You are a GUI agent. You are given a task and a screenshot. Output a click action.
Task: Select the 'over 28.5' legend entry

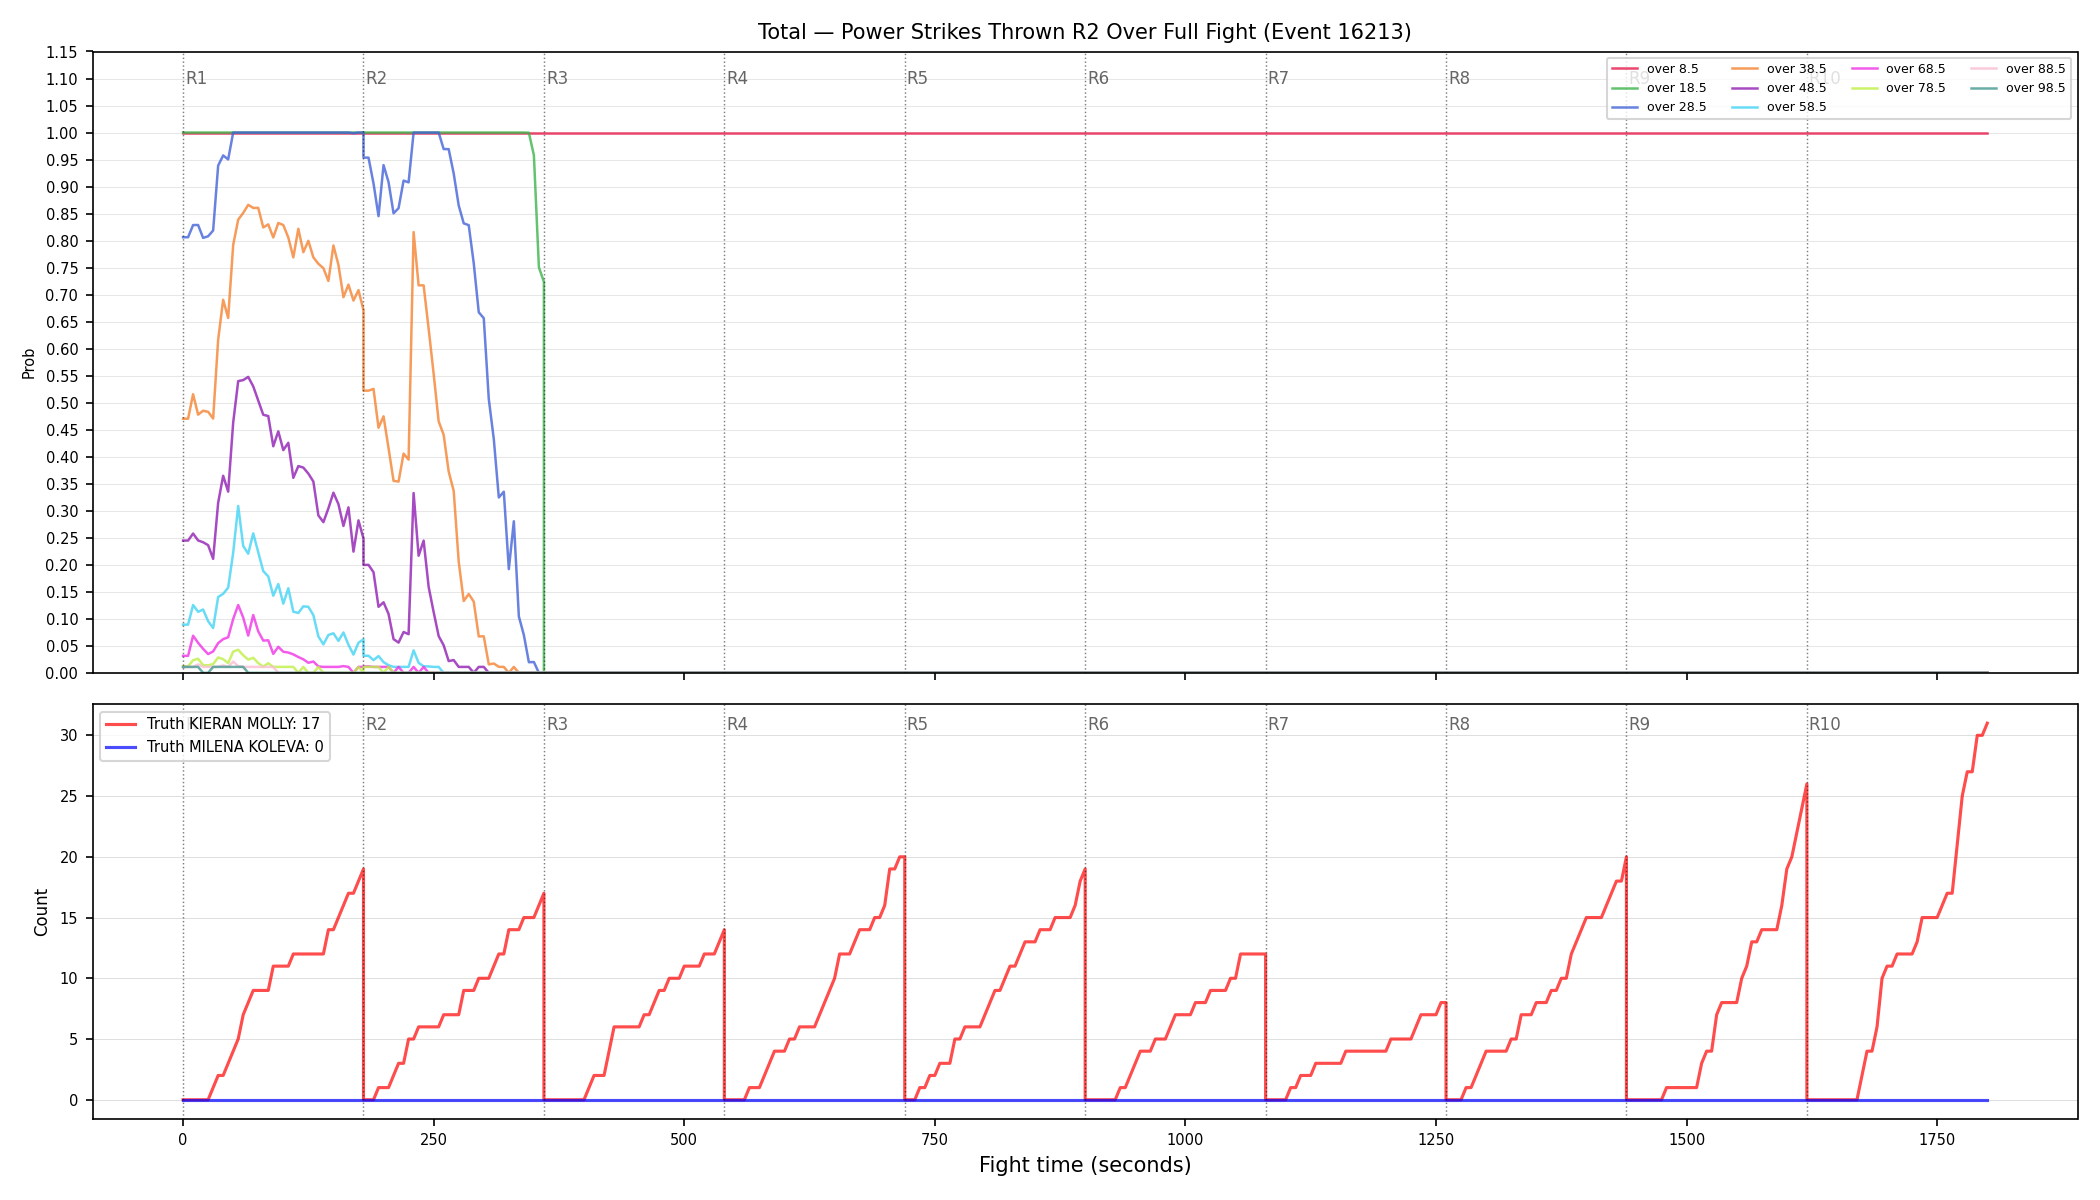(1659, 107)
